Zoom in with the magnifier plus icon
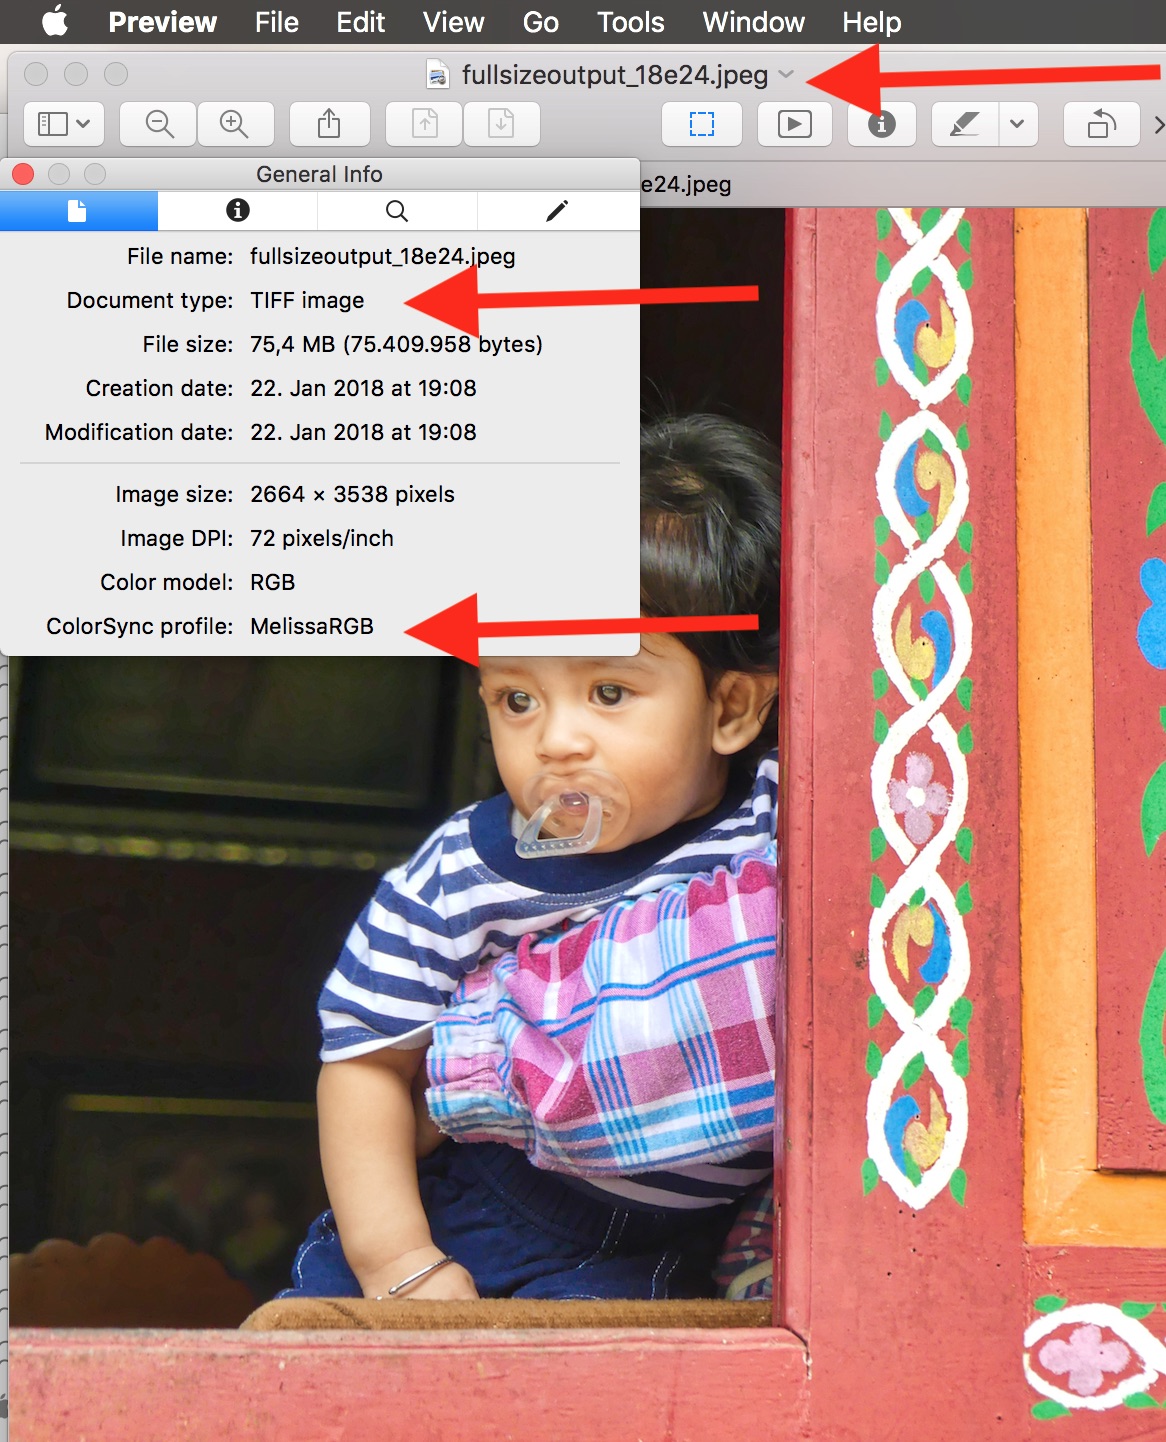This screenshot has height=1442, width=1166. tap(235, 124)
